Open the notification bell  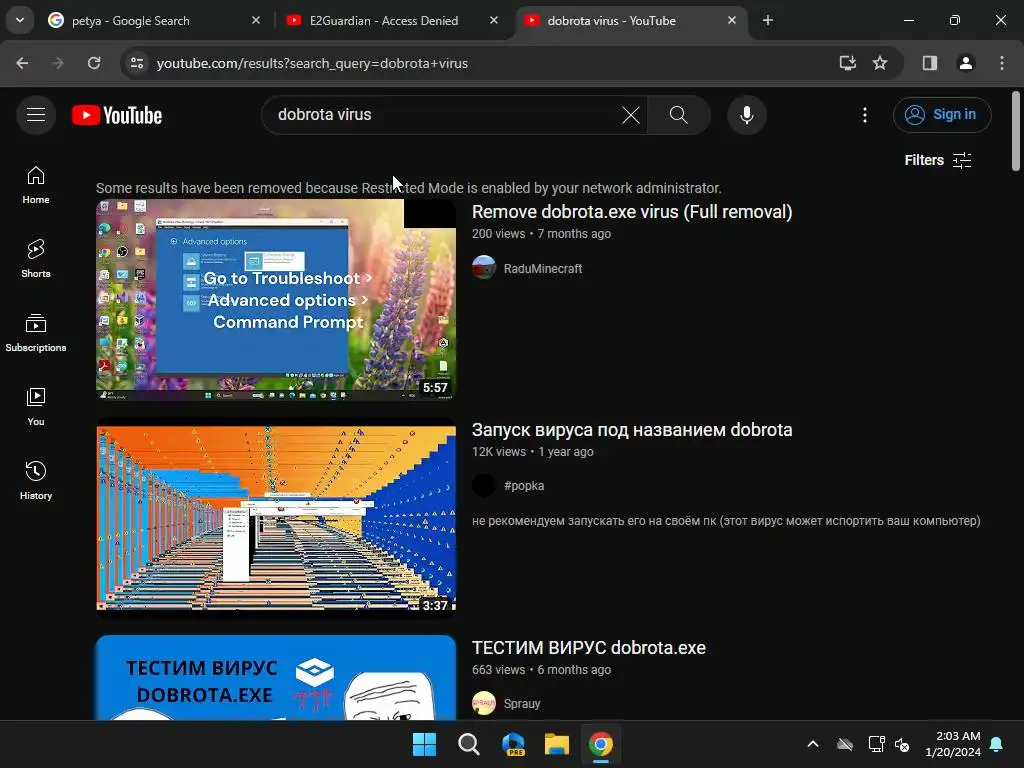(997, 744)
